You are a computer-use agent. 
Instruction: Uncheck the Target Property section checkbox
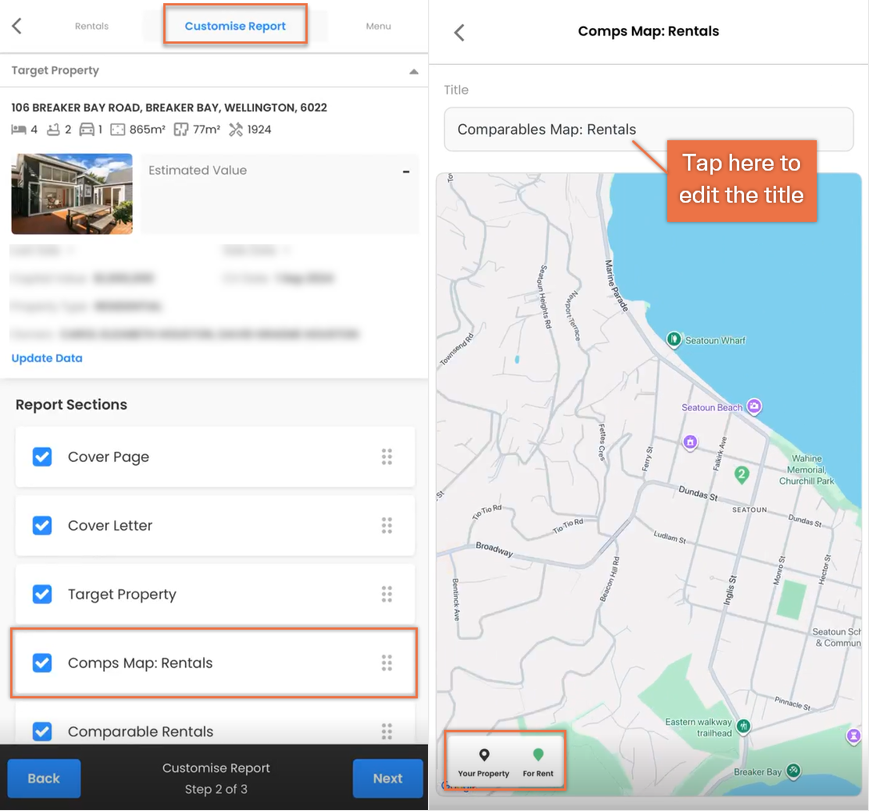(42, 594)
